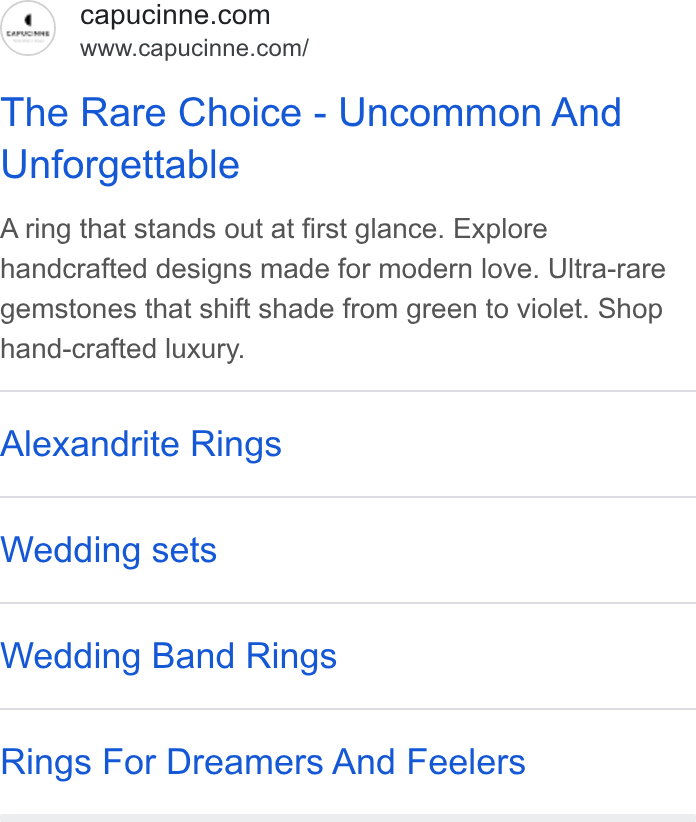This screenshot has width=696, height=822.
Task: Visit Rings For Dreamers And Feelers link
Action: [263, 762]
